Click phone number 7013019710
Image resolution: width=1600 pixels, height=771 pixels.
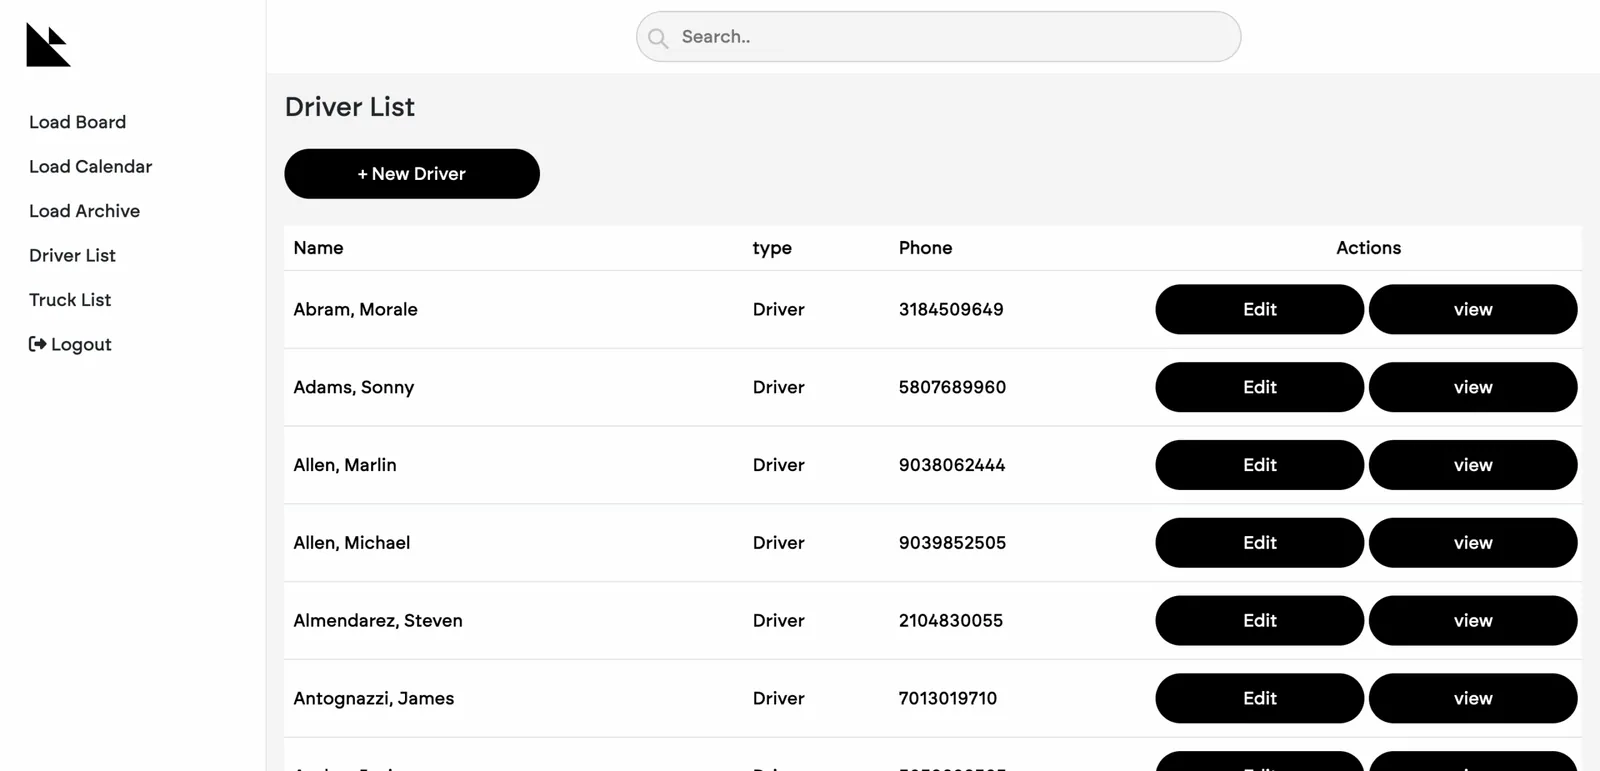click(x=947, y=699)
